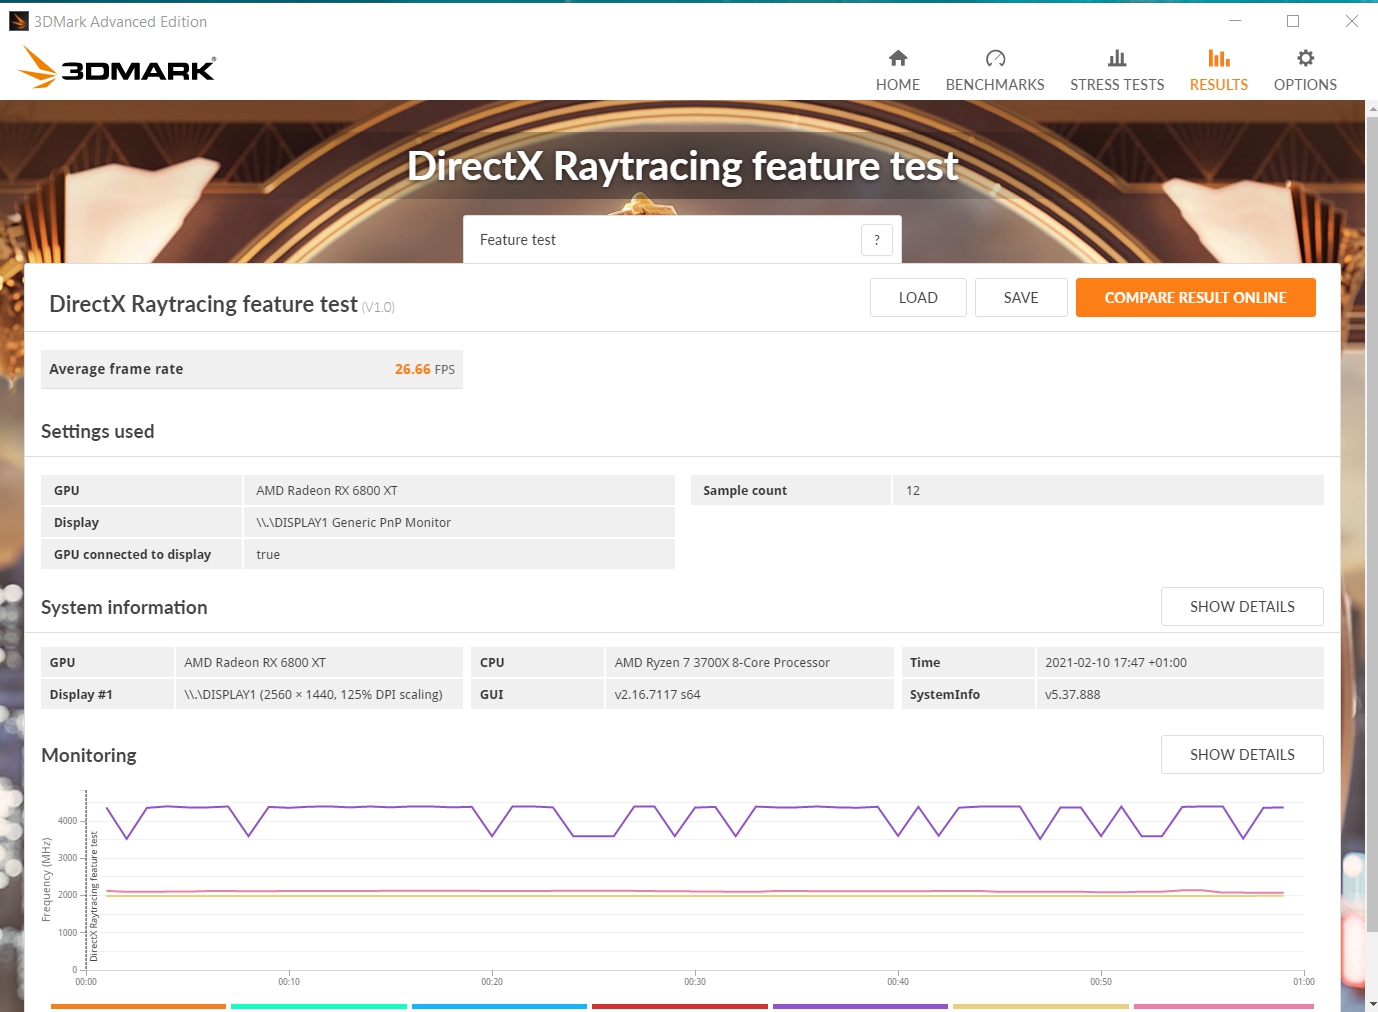Image resolution: width=1378 pixels, height=1012 pixels.
Task: Click the LOAD button
Action: point(918,297)
